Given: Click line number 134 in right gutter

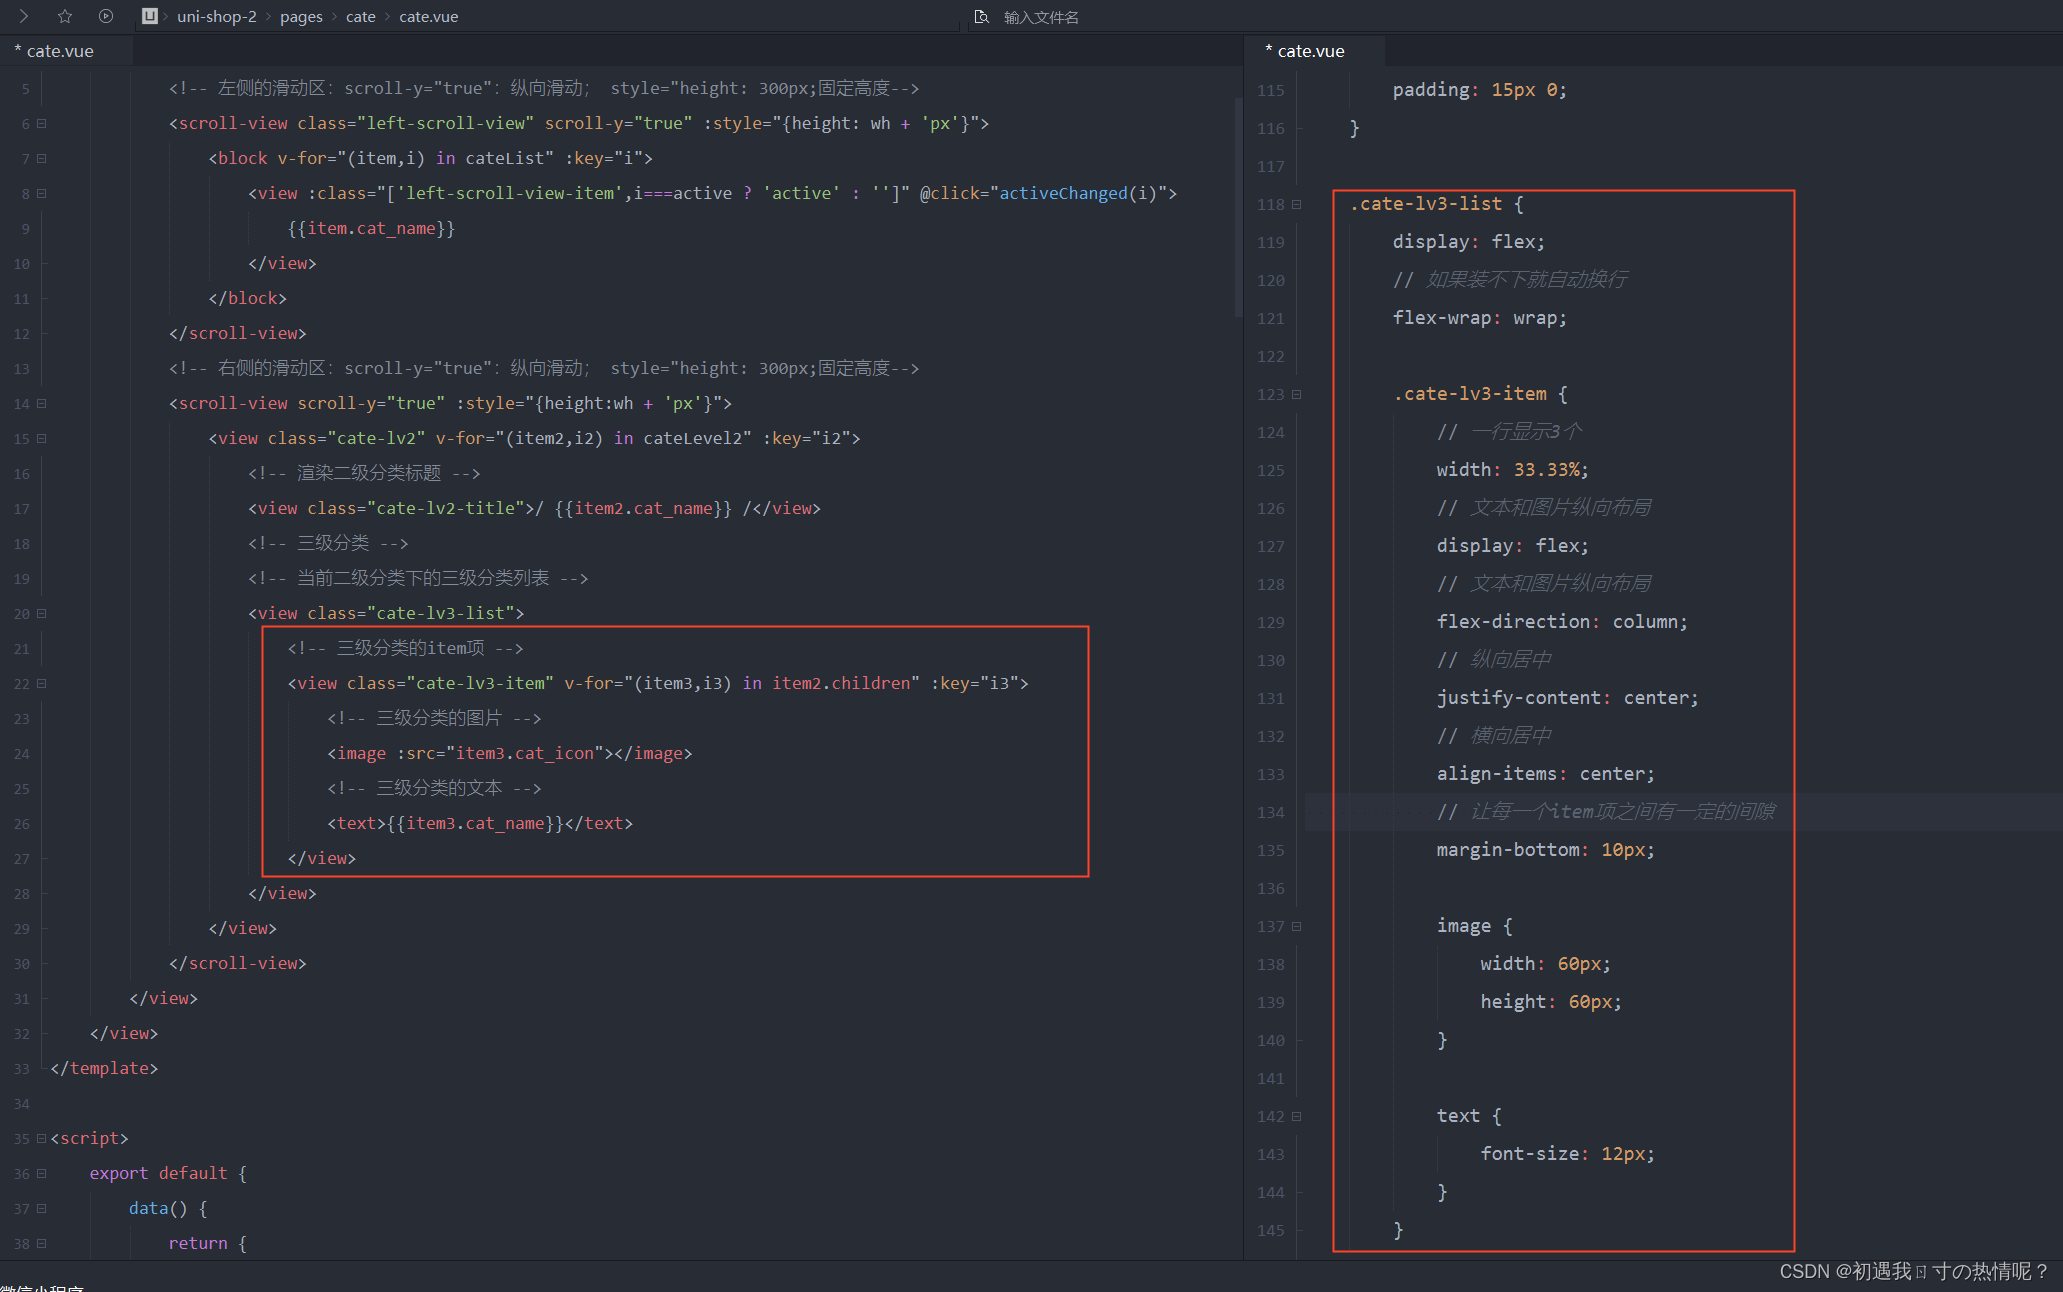Looking at the screenshot, I should [x=1271, y=812].
